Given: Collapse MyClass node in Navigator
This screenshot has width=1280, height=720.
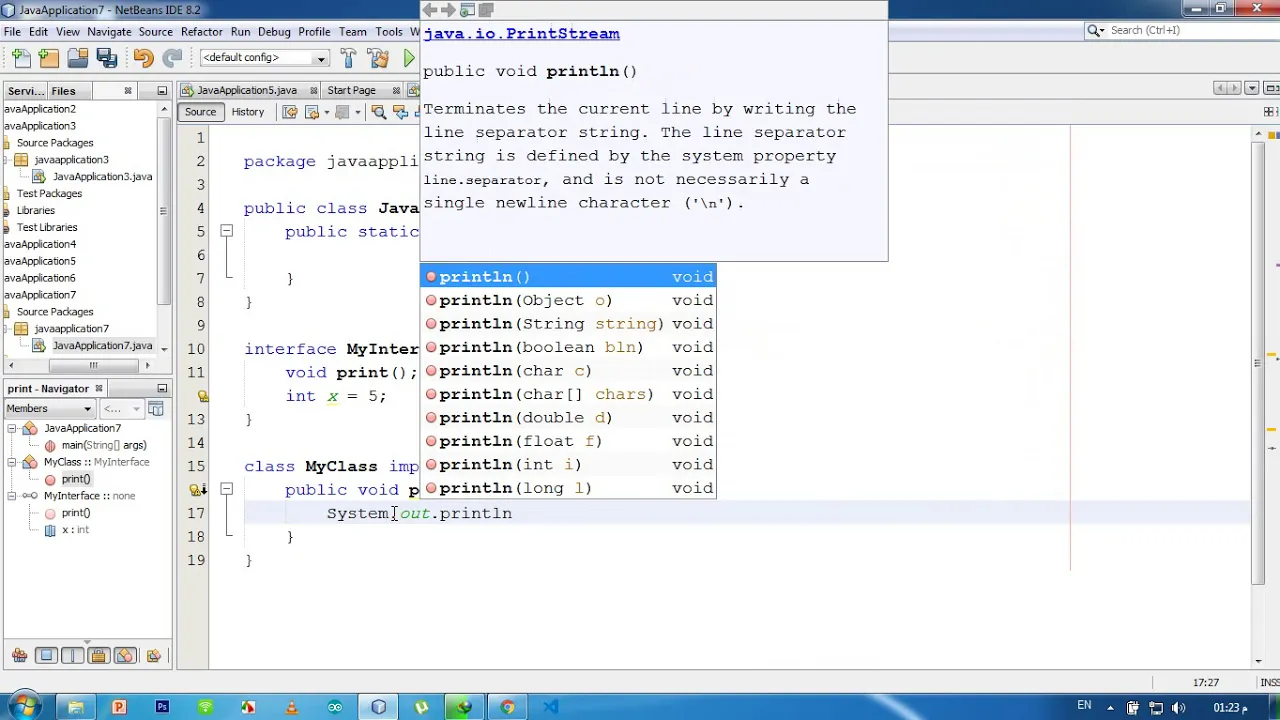Looking at the screenshot, I should 12,462.
